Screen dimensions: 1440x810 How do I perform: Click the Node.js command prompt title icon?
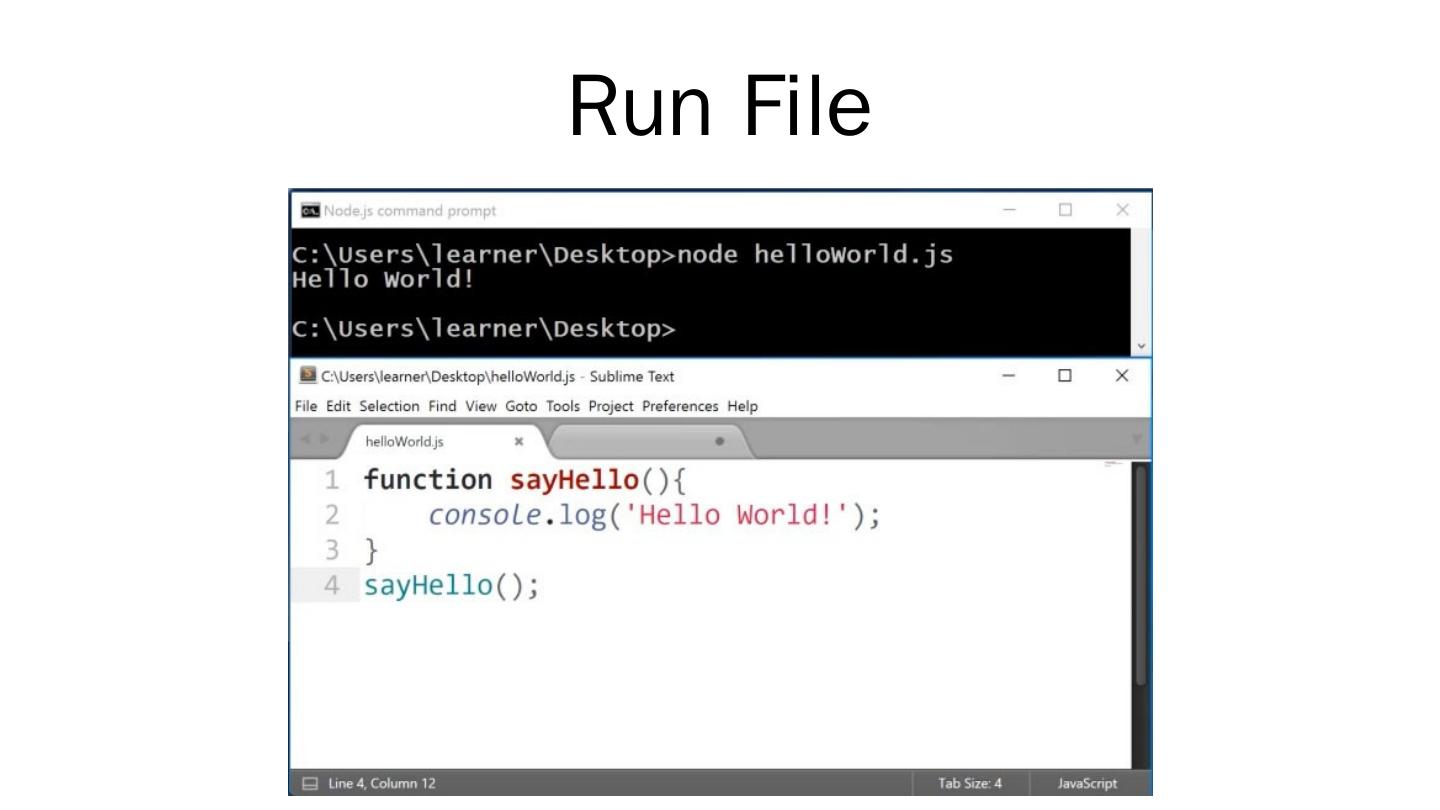(x=311, y=211)
